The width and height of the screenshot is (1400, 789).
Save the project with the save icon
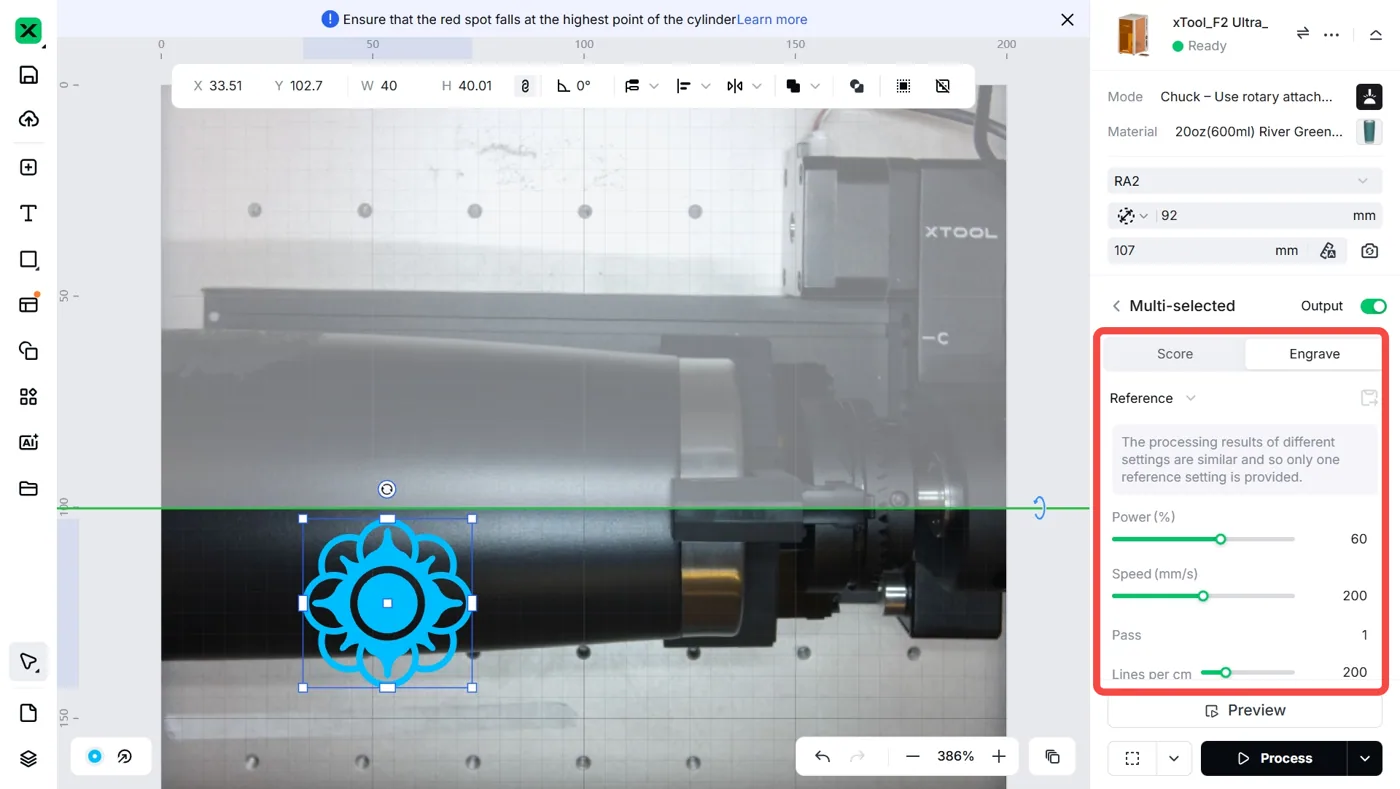click(x=28, y=75)
